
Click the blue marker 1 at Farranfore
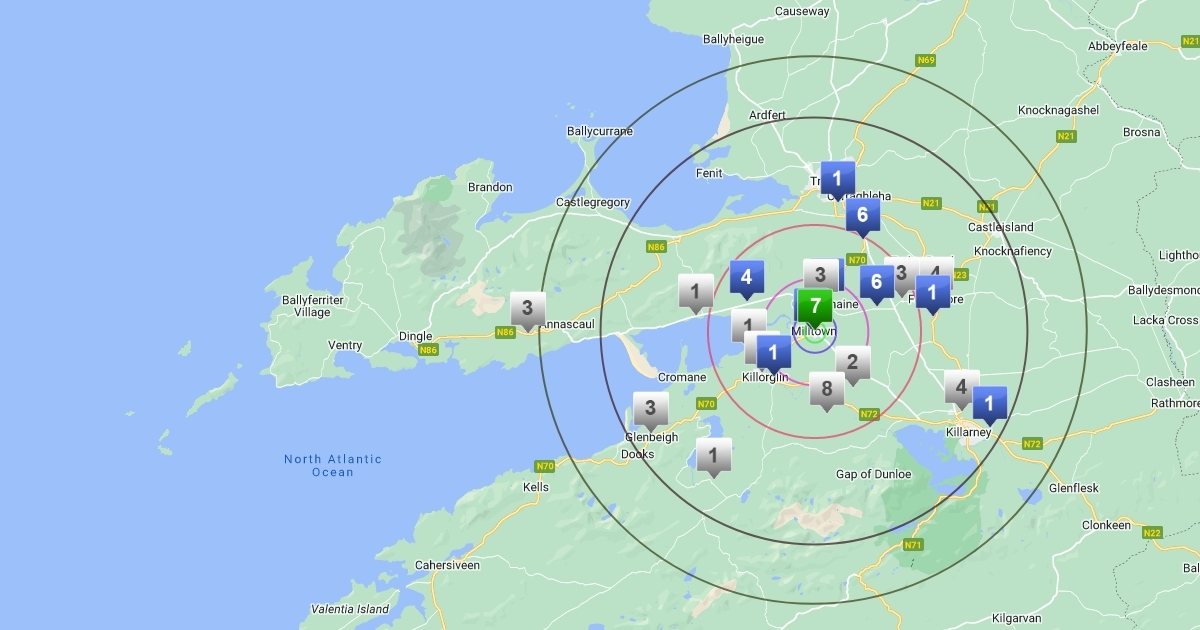pyautogui.click(x=932, y=293)
